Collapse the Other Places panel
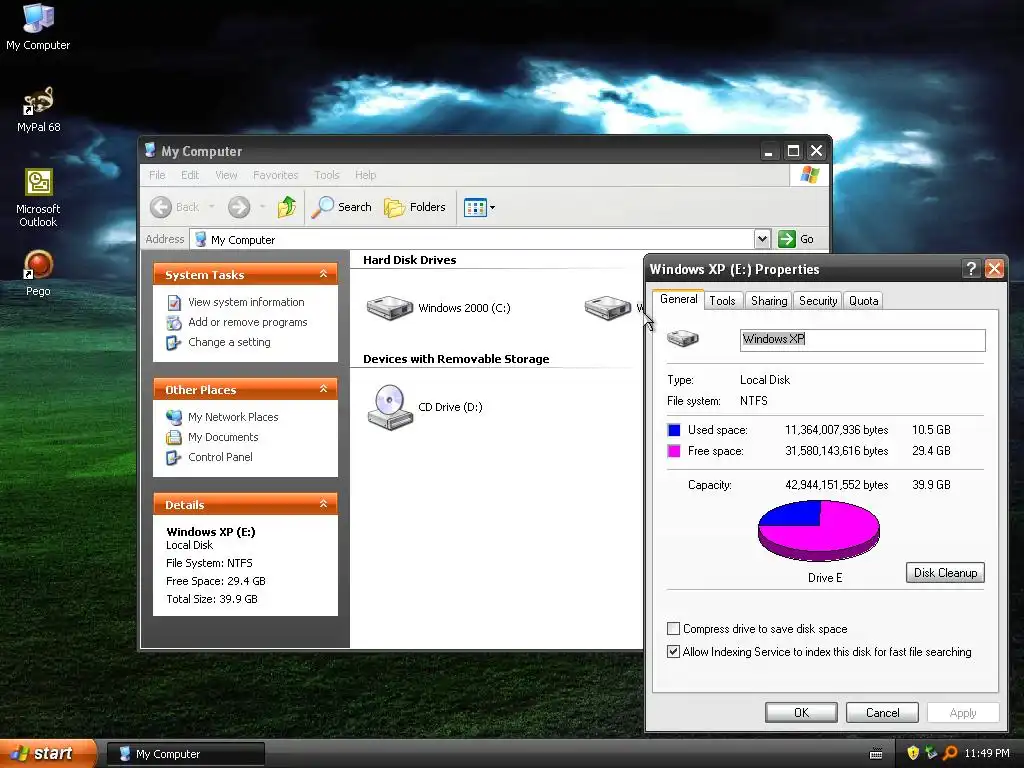This screenshot has height=768, width=1024. click(x=323, y=389)
